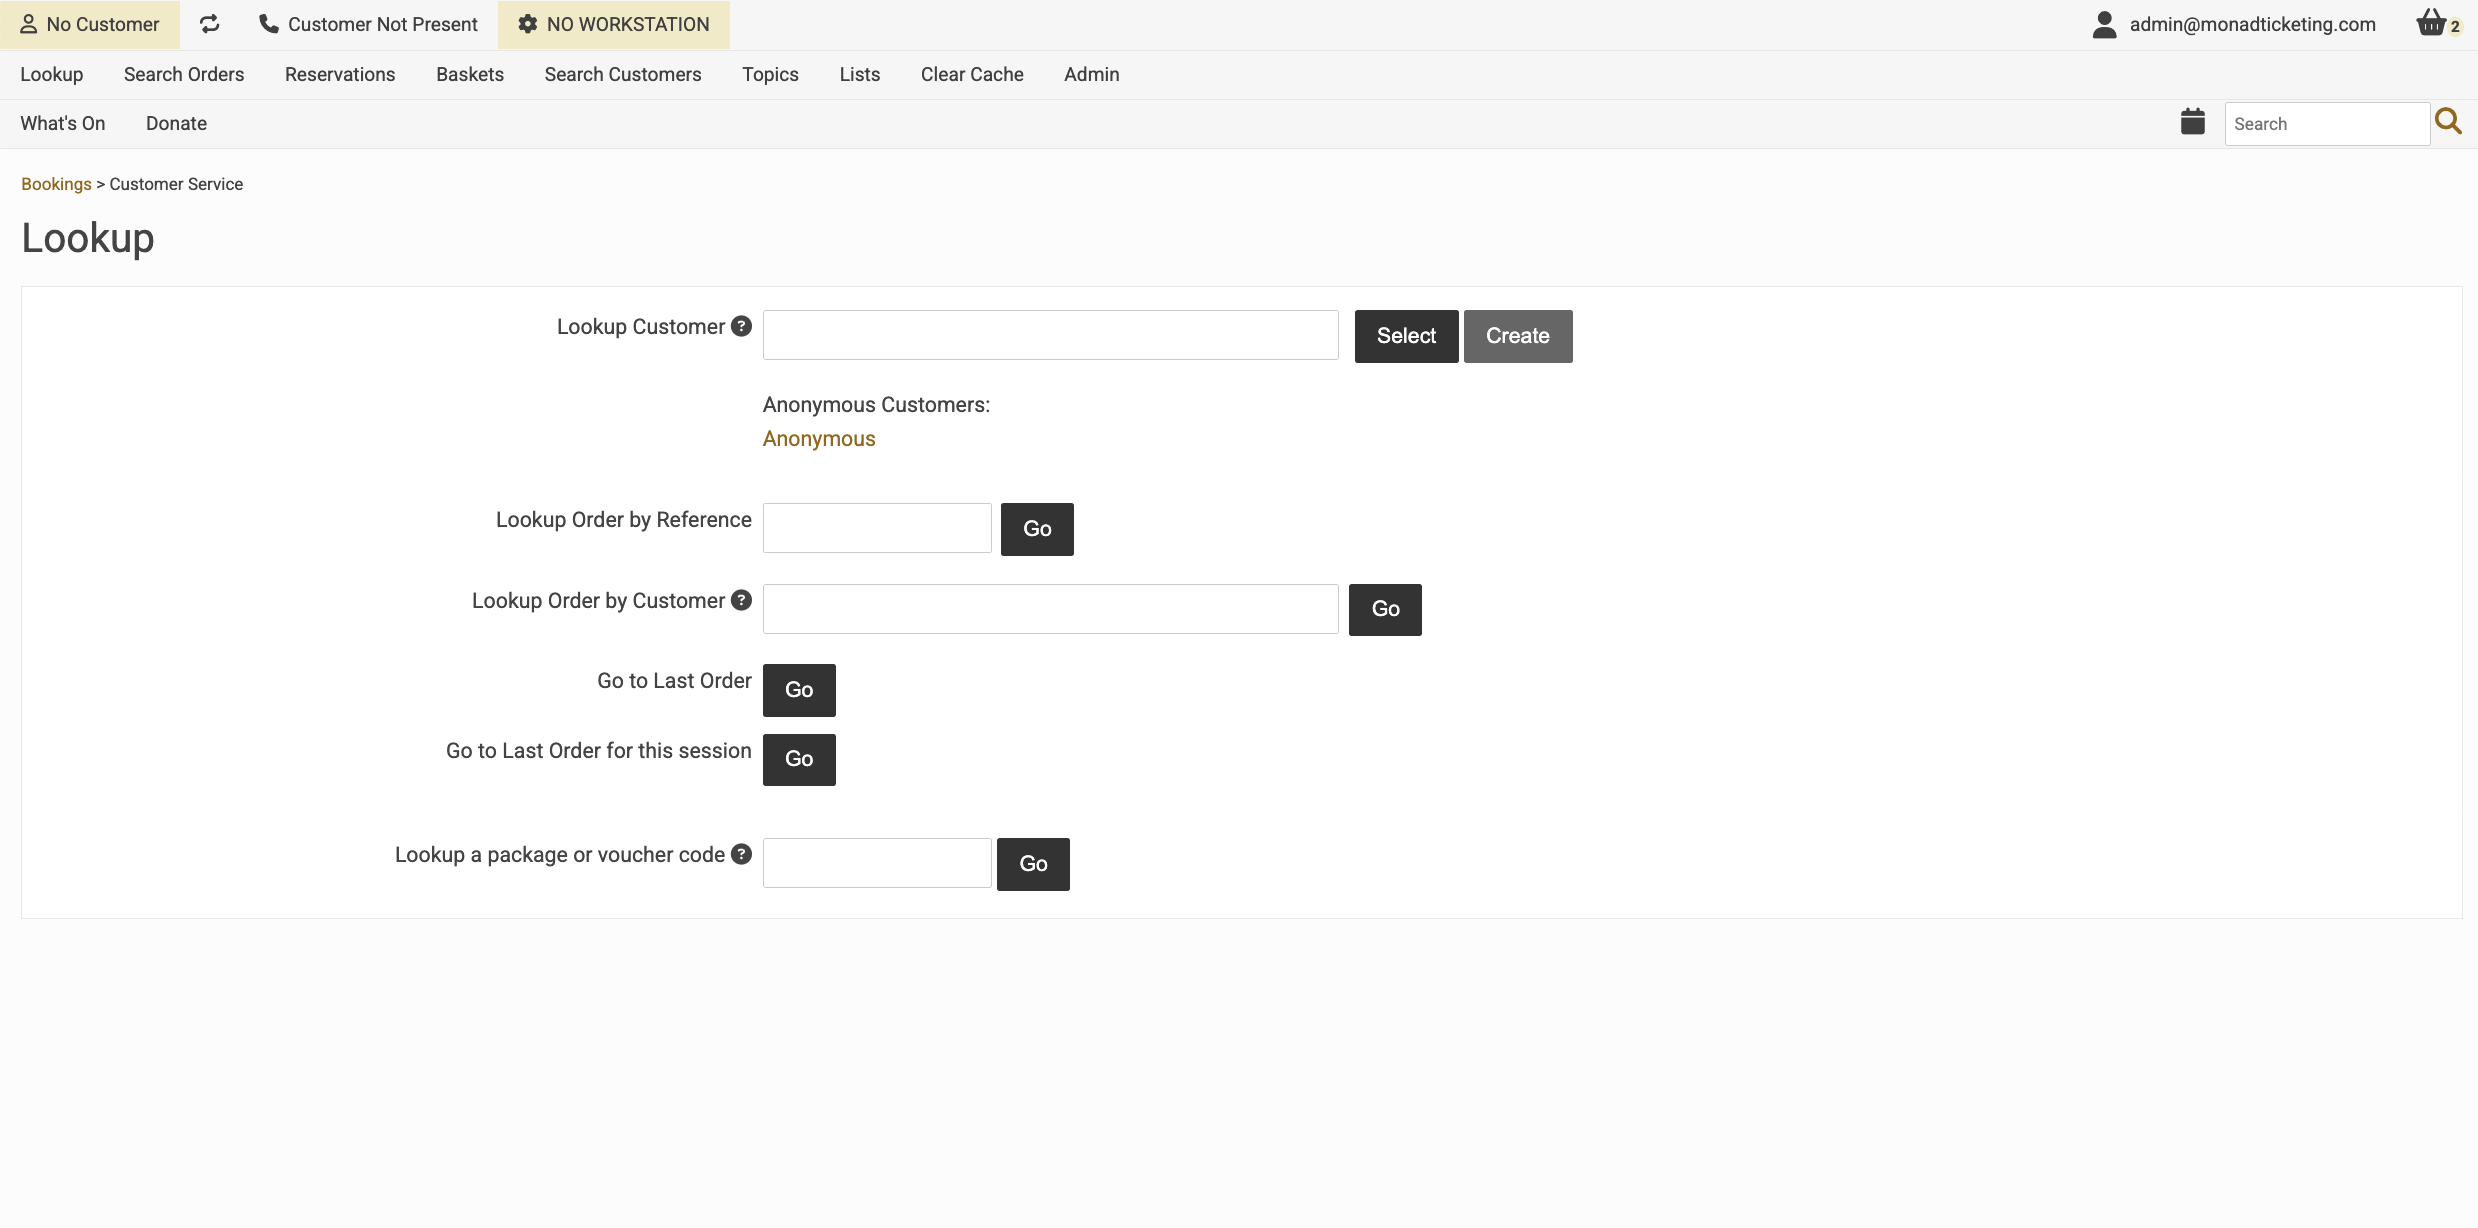Open the admin account profile icon
Image resolution: width=2478 pixels, height=1228 pixels.
(2105, 23)
